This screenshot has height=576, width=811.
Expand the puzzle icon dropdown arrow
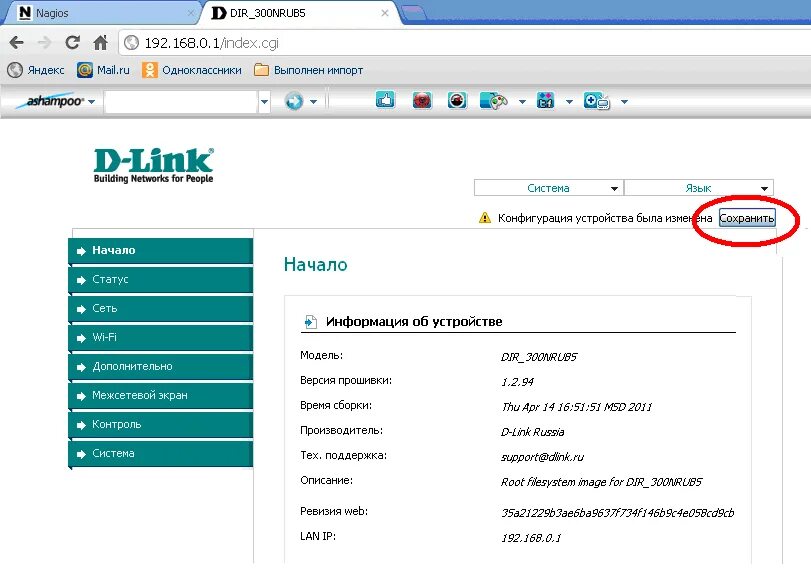(x=569, y=102)
